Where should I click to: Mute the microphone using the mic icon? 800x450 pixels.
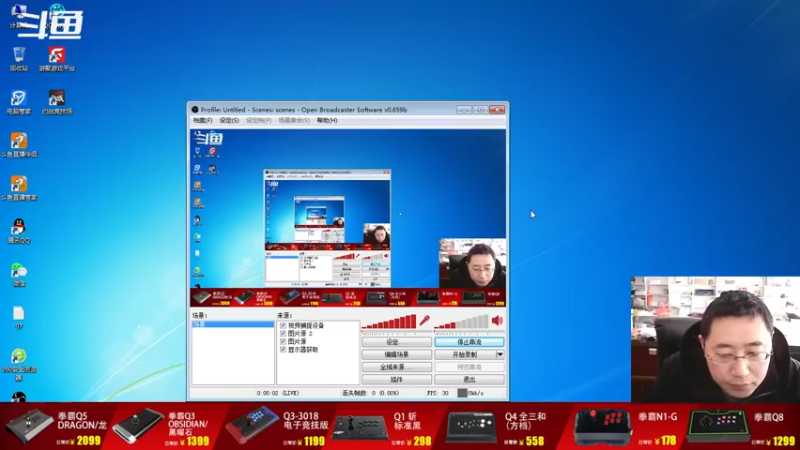pos(424,321)
